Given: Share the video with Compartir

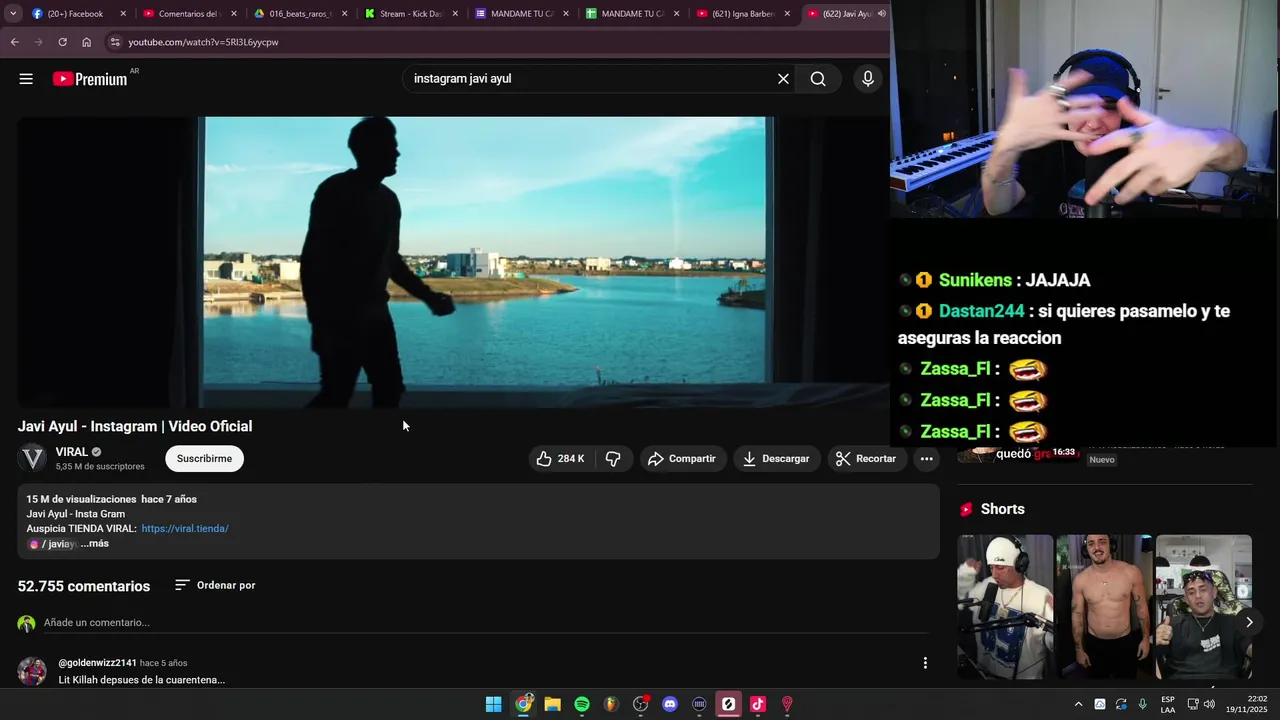Looking at the screenshot, I should tap(682, 458).
